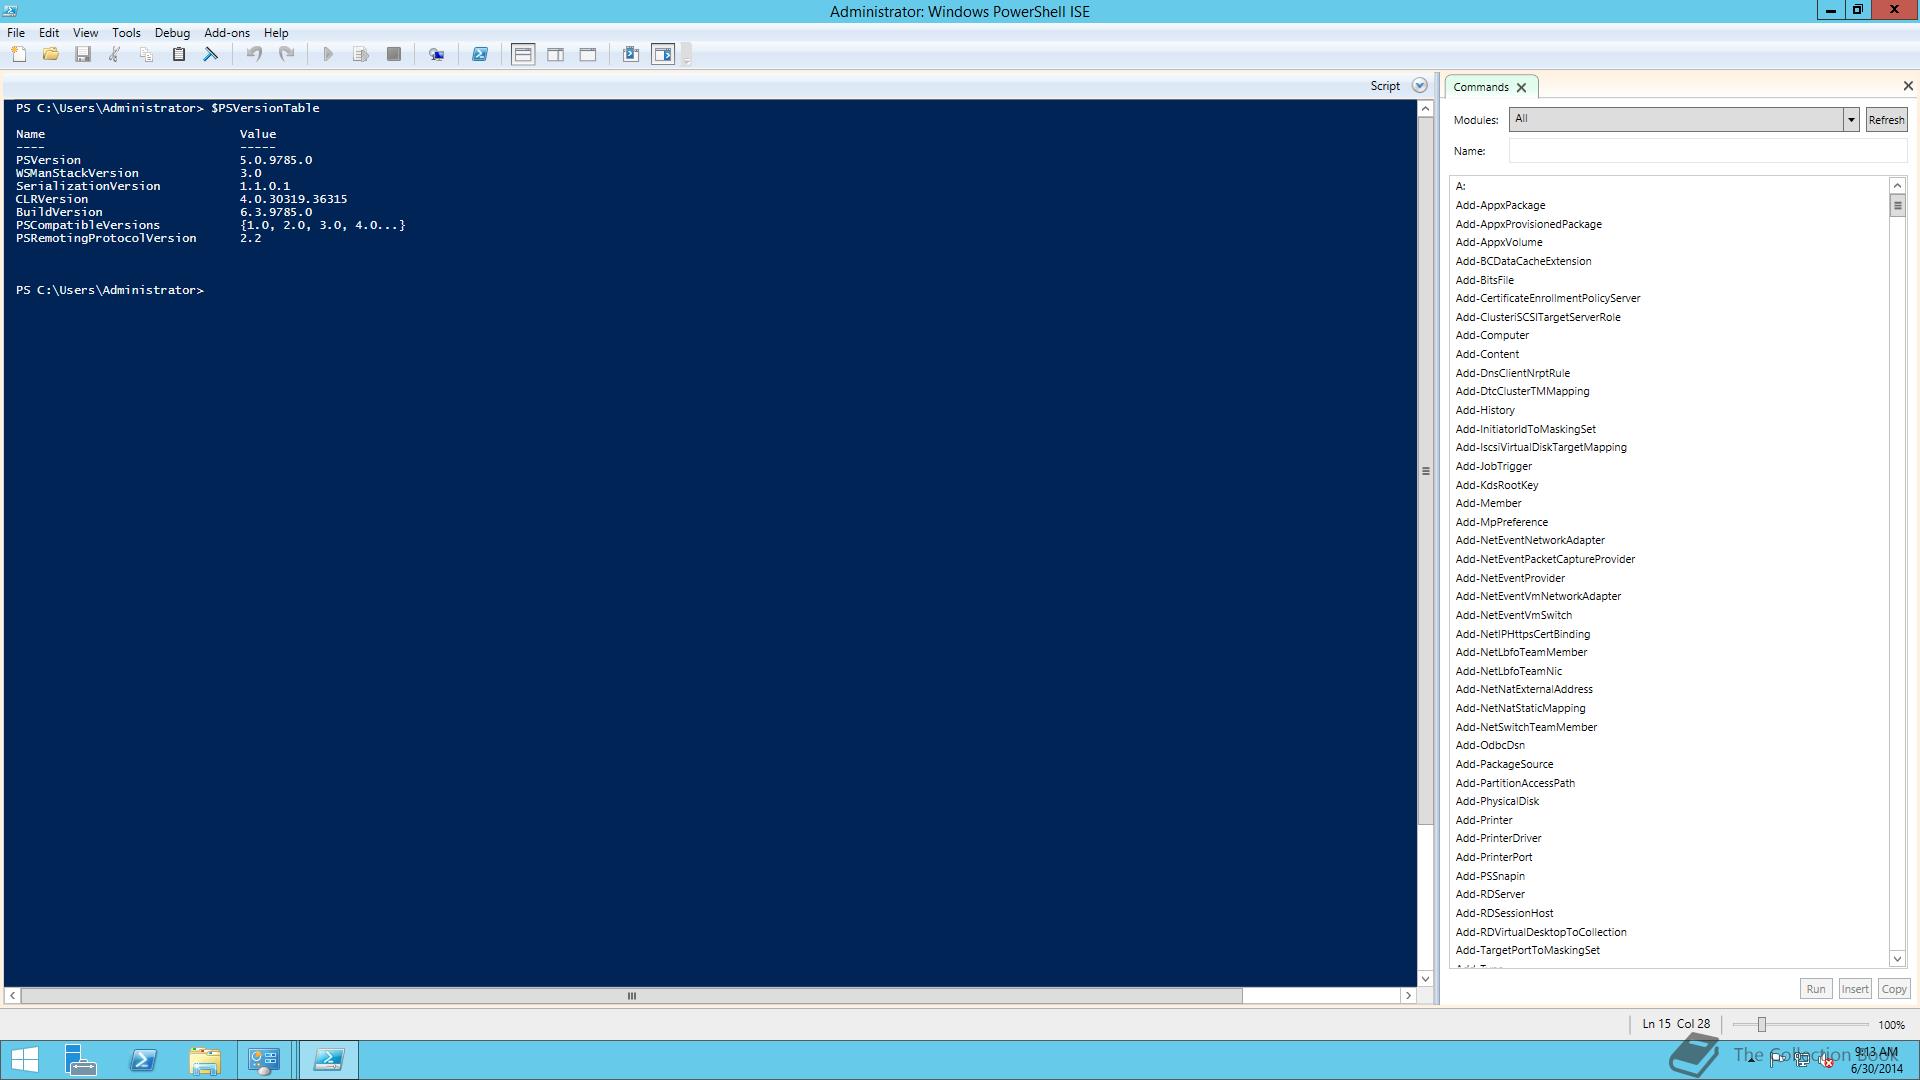Click command list scroll down arrow
Image resolution: width=1920 pixels, height=1080 pixels.
(1897, 959)
